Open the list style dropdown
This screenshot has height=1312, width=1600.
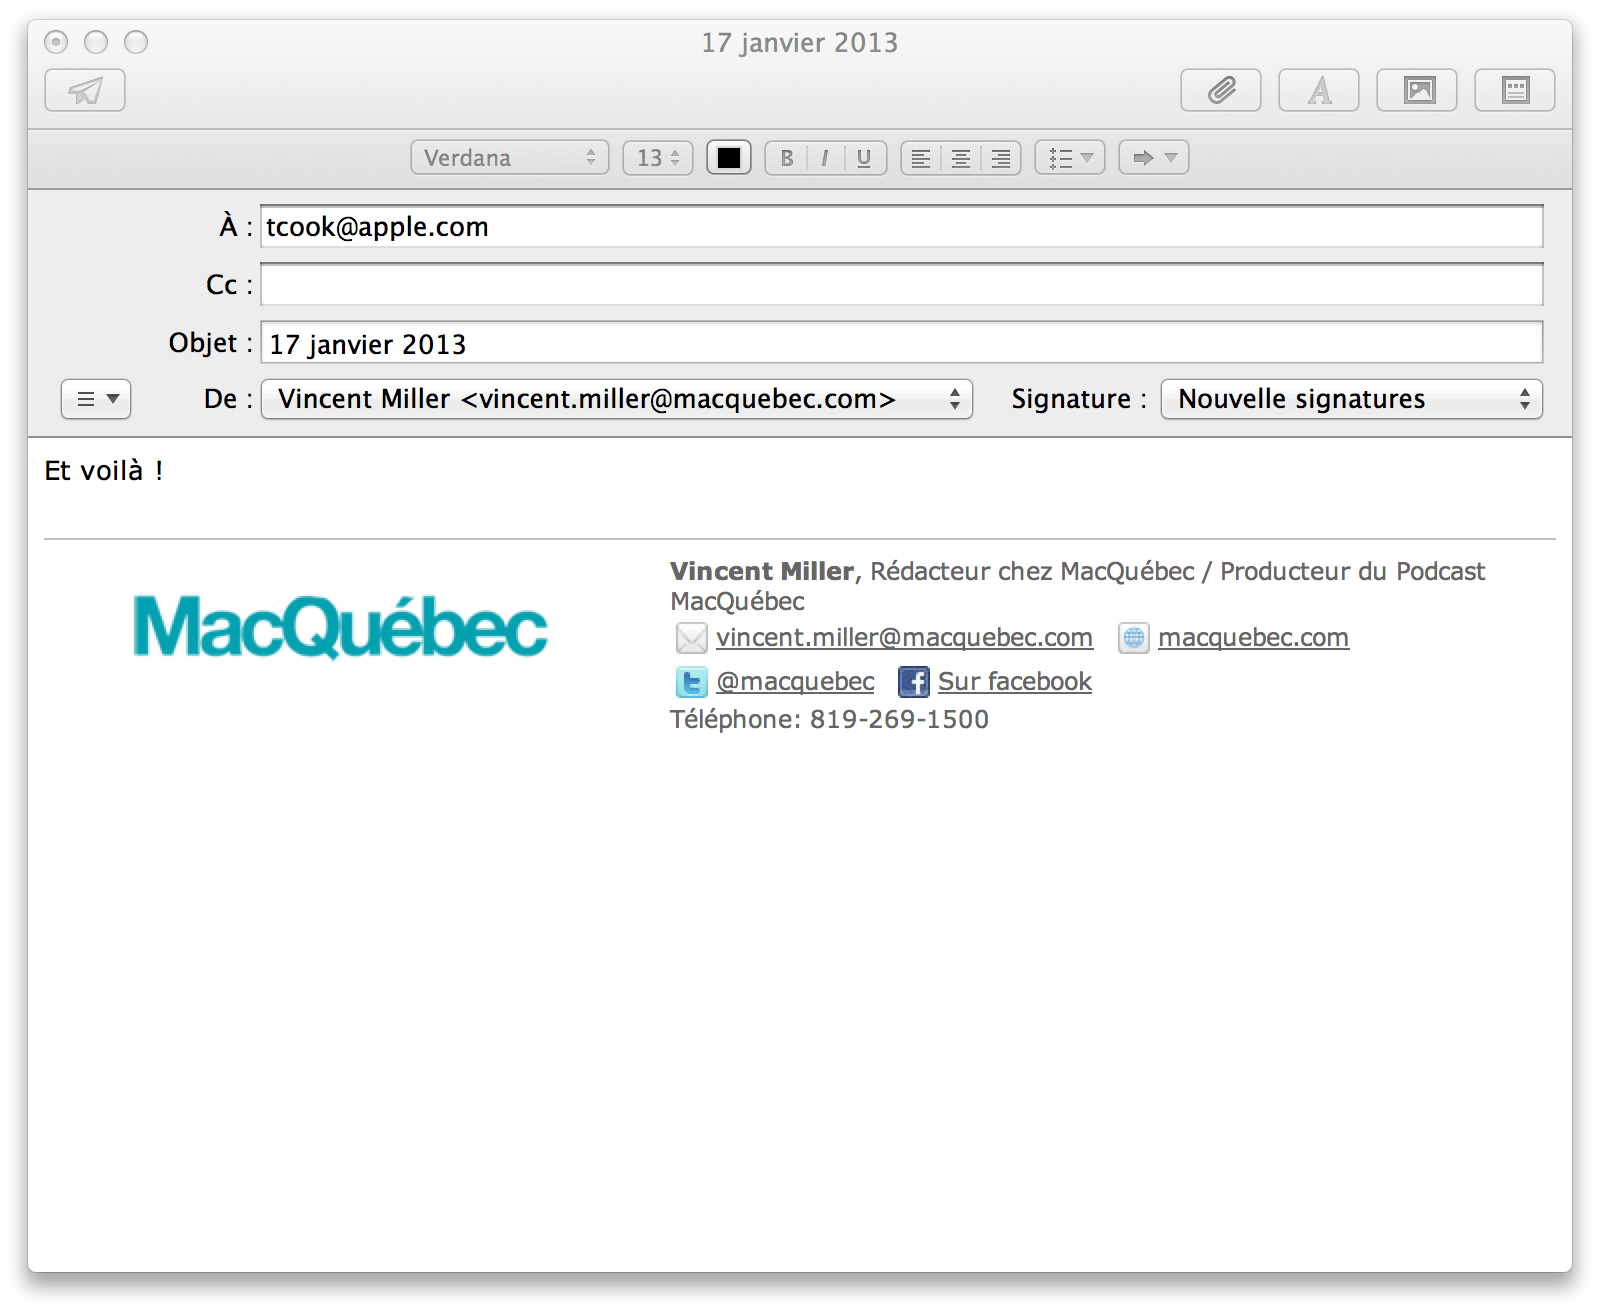pyautogui.click(x=1070, y=158)
